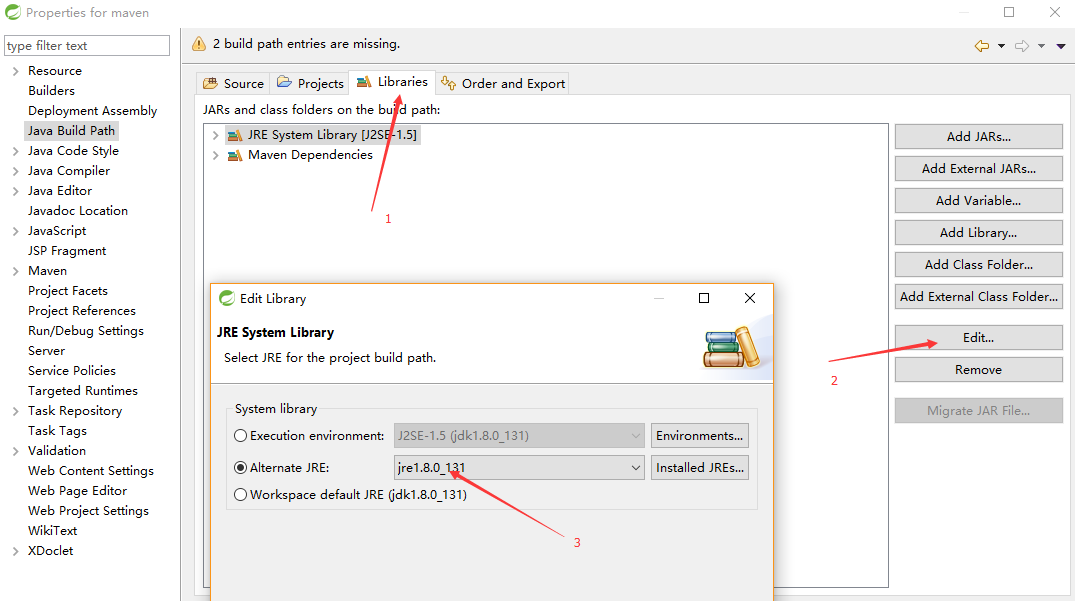Click the Source tab icon
This screenshot has height=601, width=1075.
(x=210, y=84)
